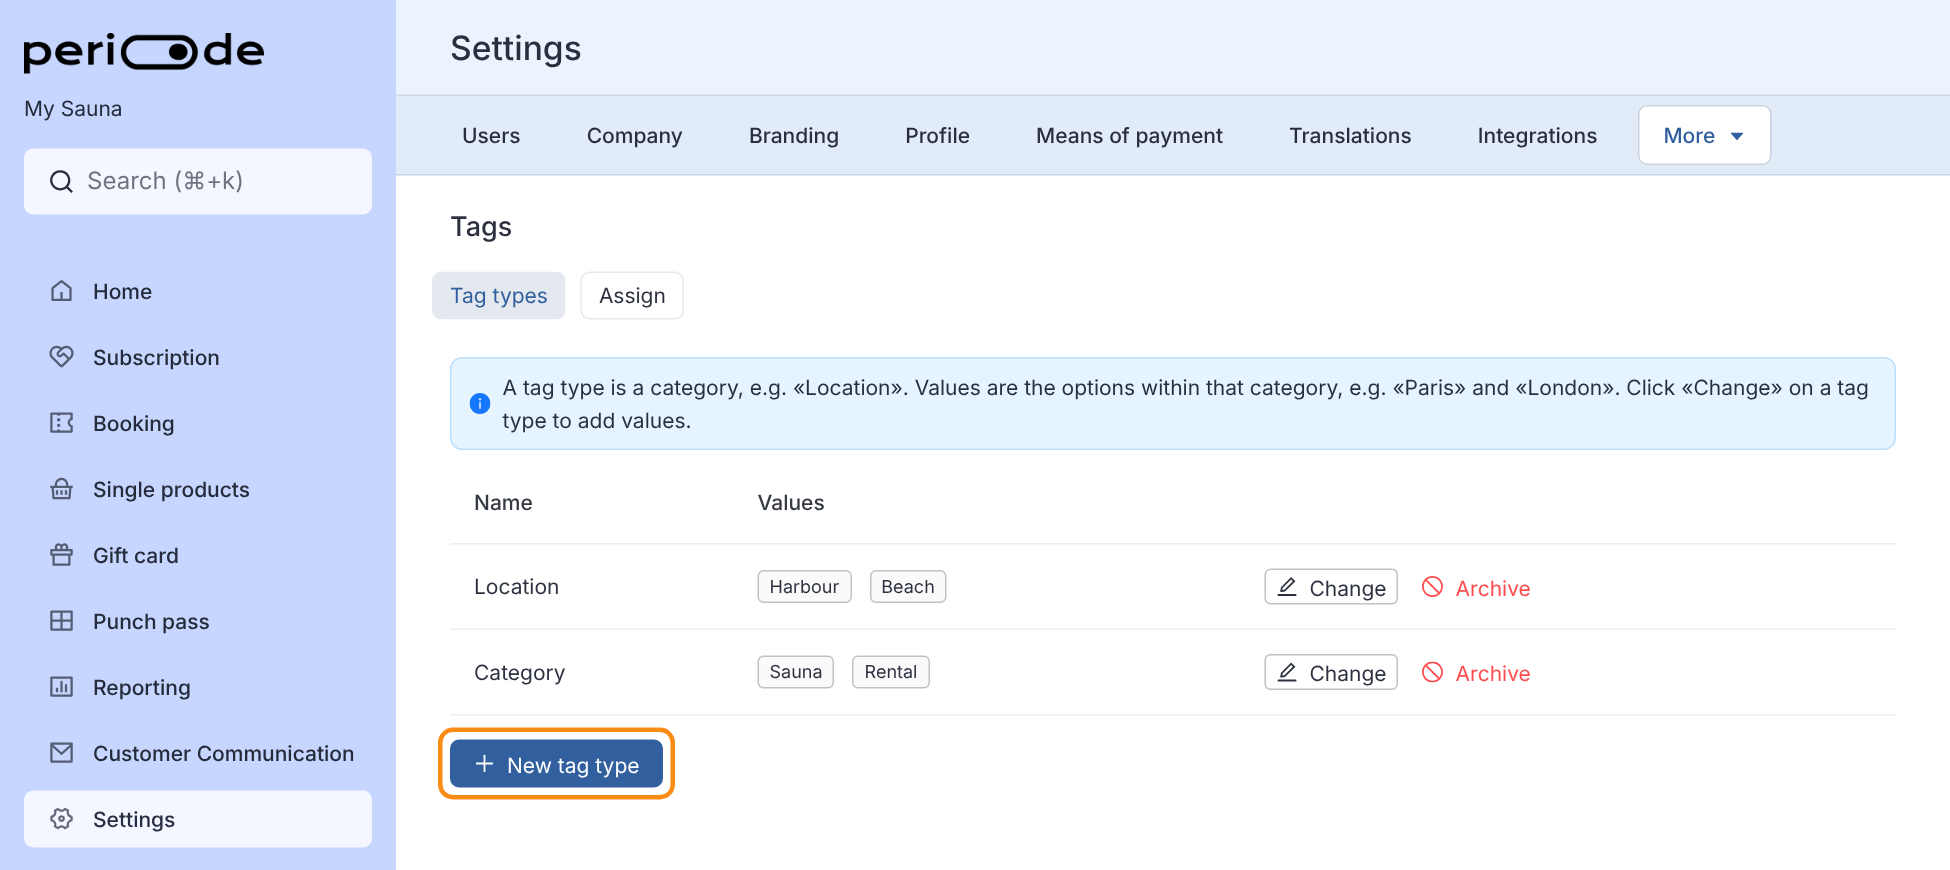Open the More menu label

1689,136
